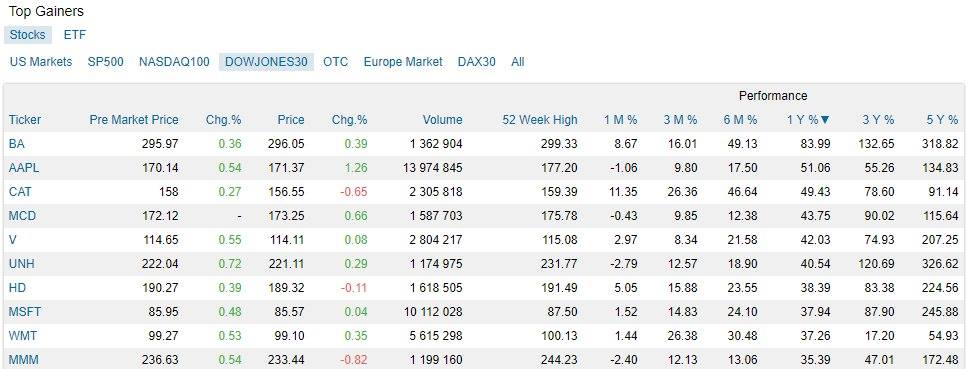Viewport: 974px width, 369px height.
Task: Sort by 52 Week High header
Action: coord(540,120)
